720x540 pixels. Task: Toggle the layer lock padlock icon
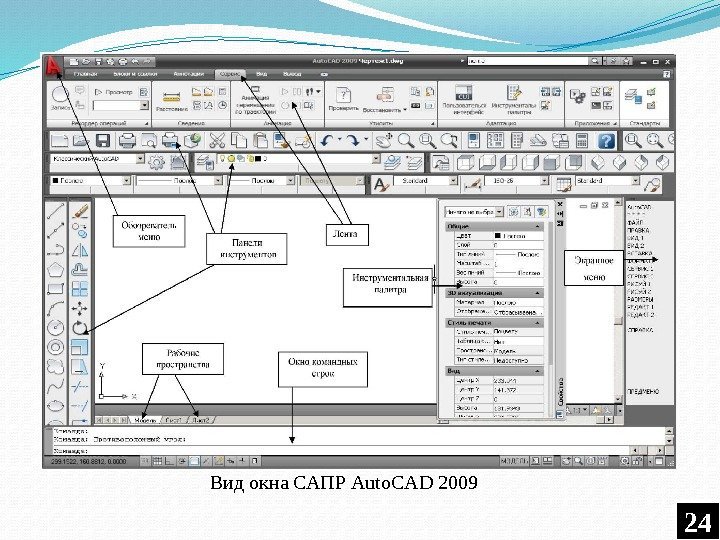[x=250, y=159]
